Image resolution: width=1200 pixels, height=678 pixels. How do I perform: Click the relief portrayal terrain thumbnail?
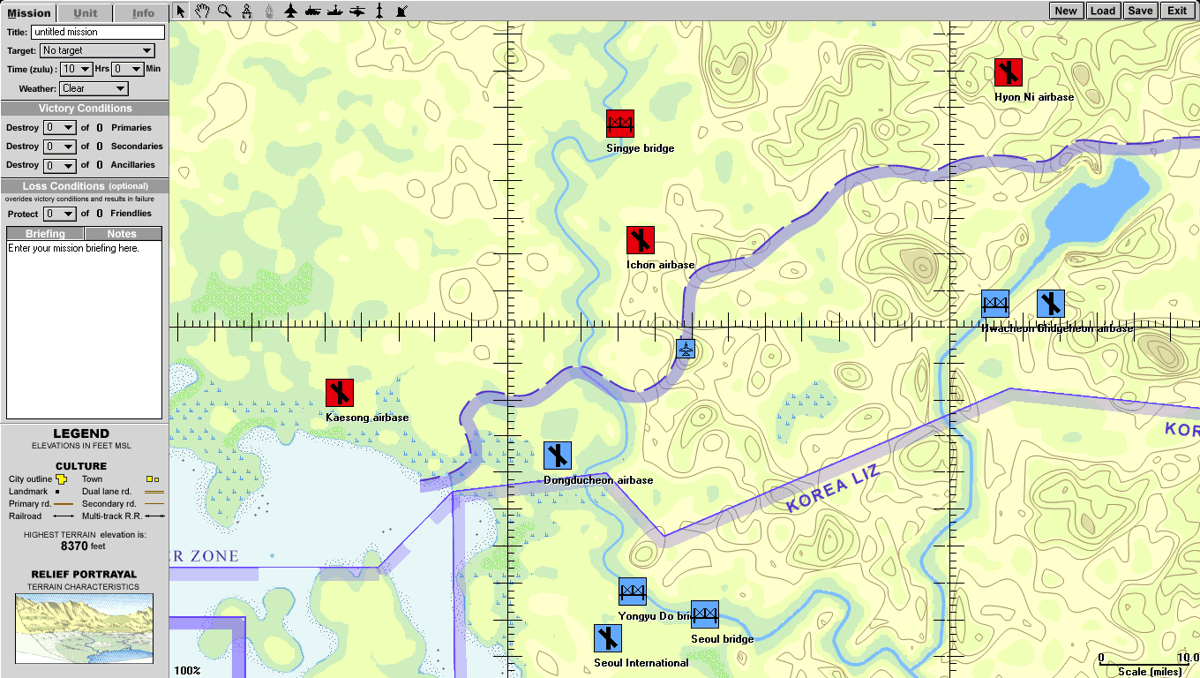pyautogui.click(x=84, y=629)
